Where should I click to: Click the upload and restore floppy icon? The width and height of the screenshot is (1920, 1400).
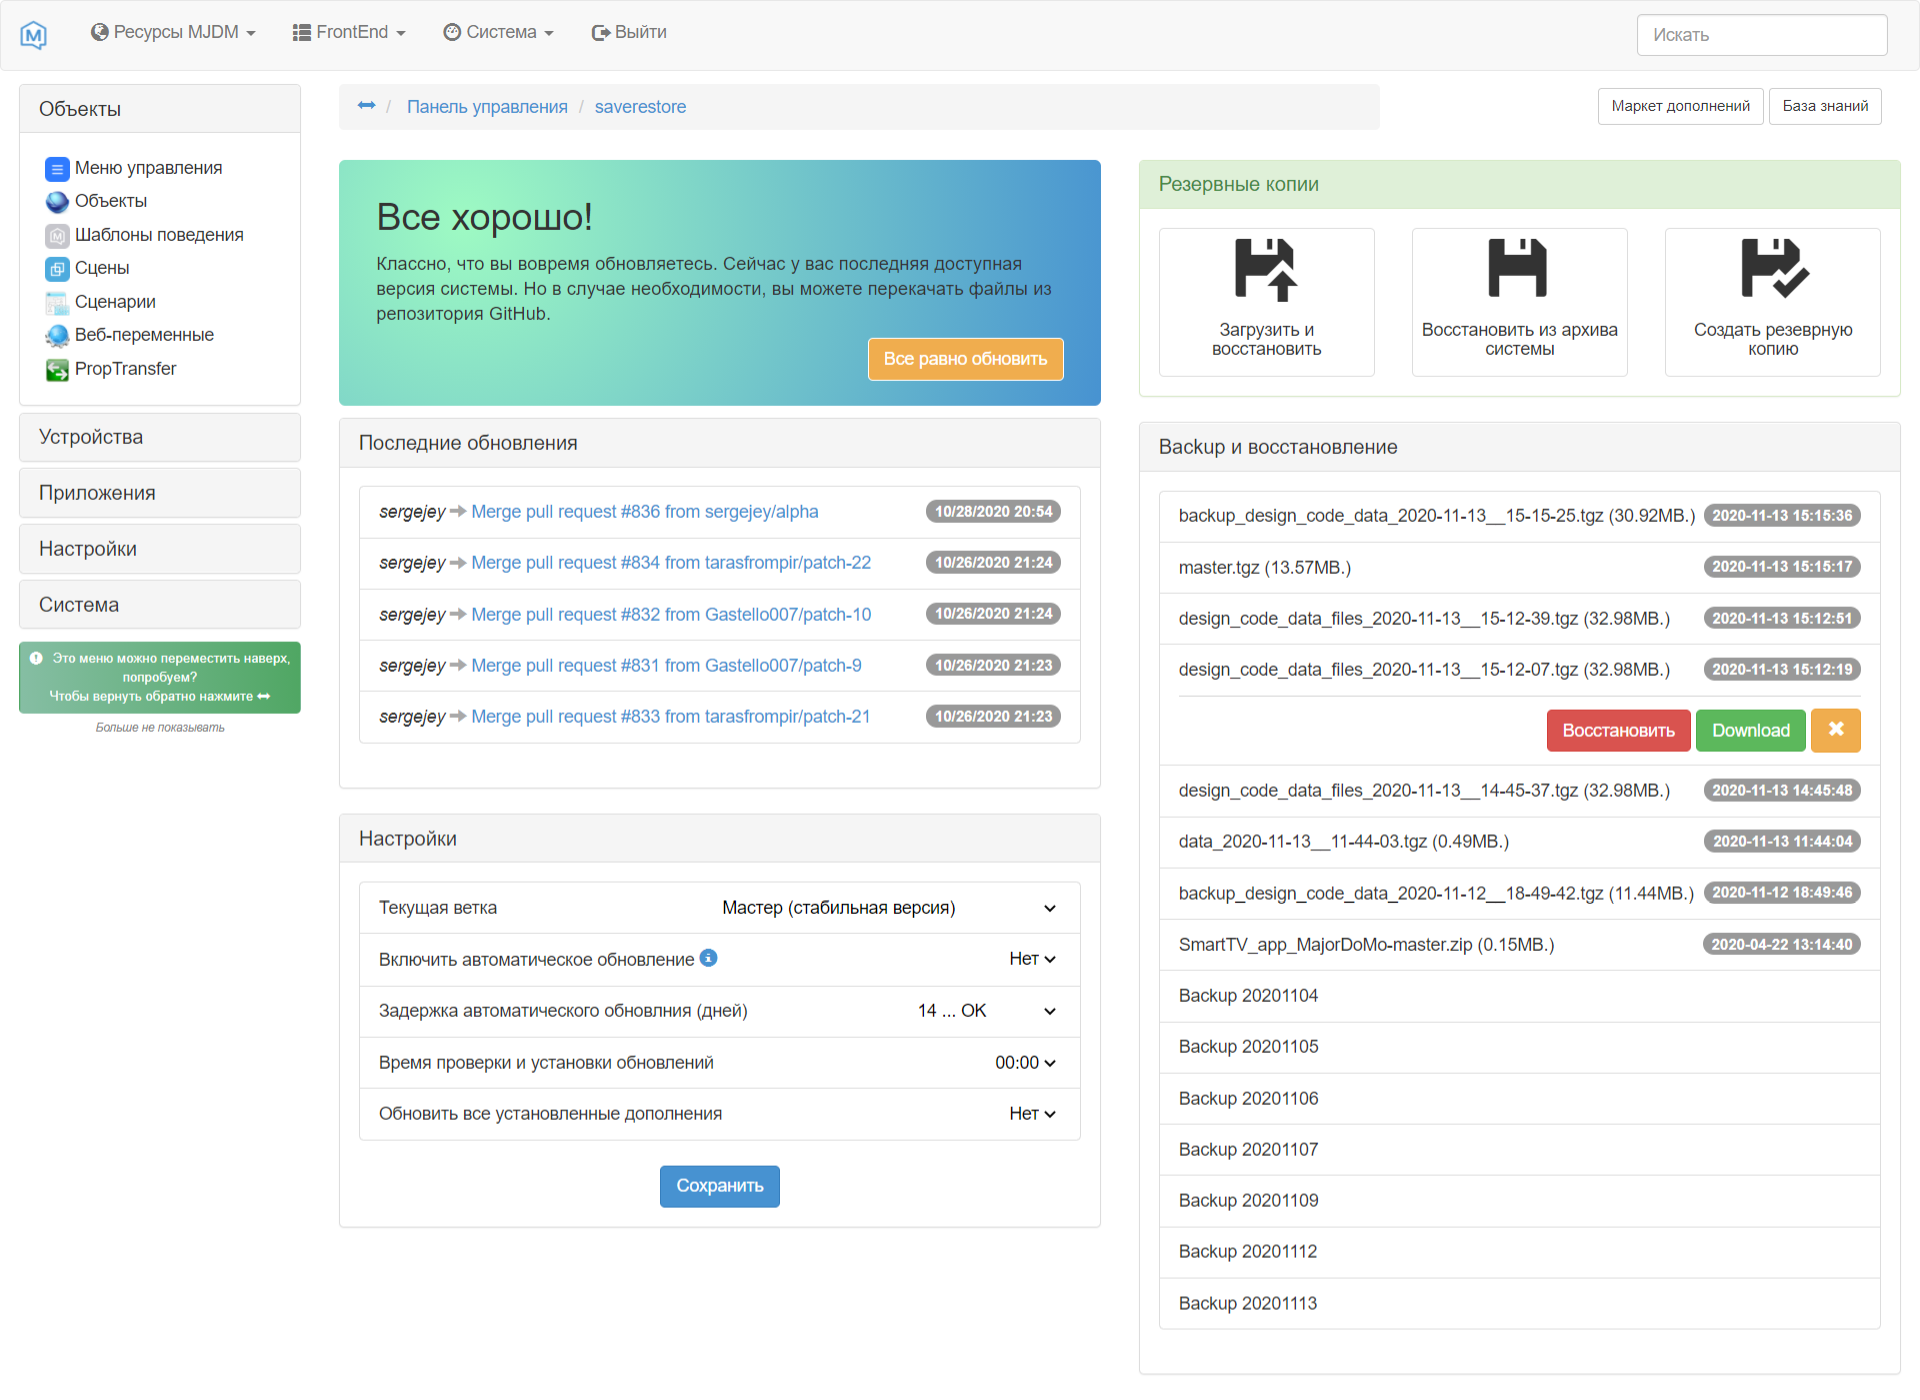coord(1266,269)
